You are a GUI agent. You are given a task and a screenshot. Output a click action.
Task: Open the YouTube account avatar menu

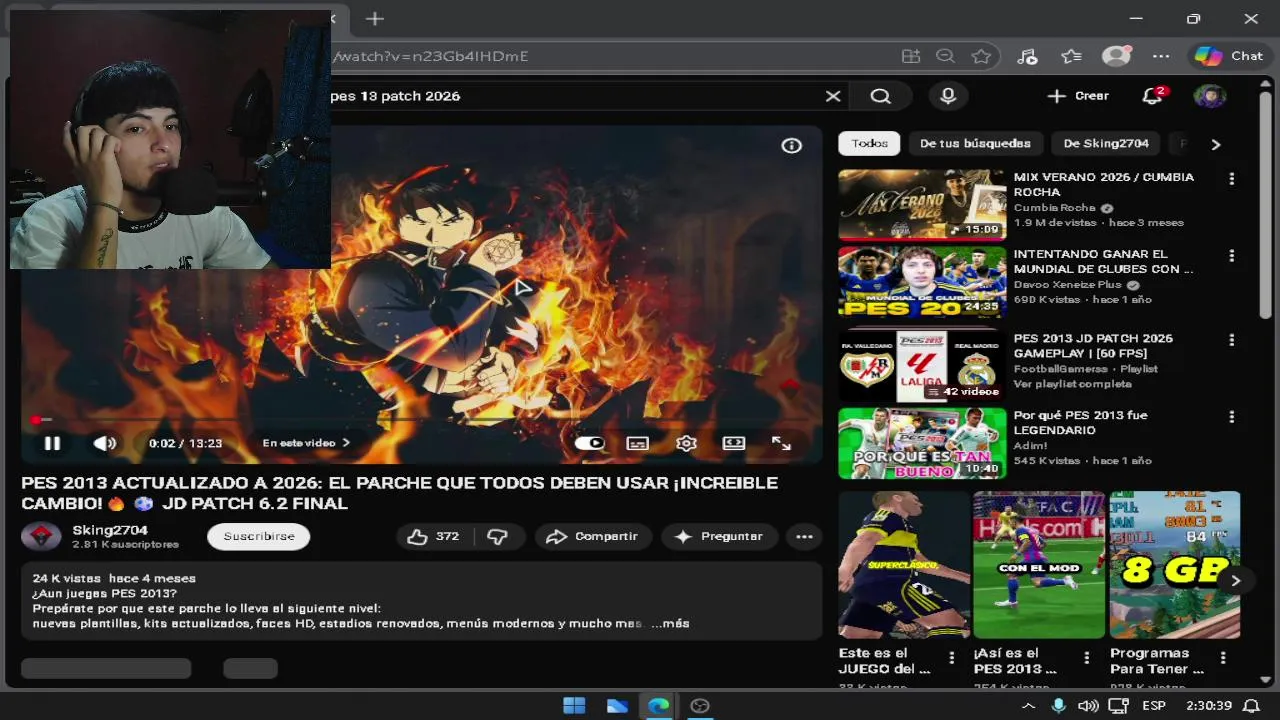point(1210,96)
